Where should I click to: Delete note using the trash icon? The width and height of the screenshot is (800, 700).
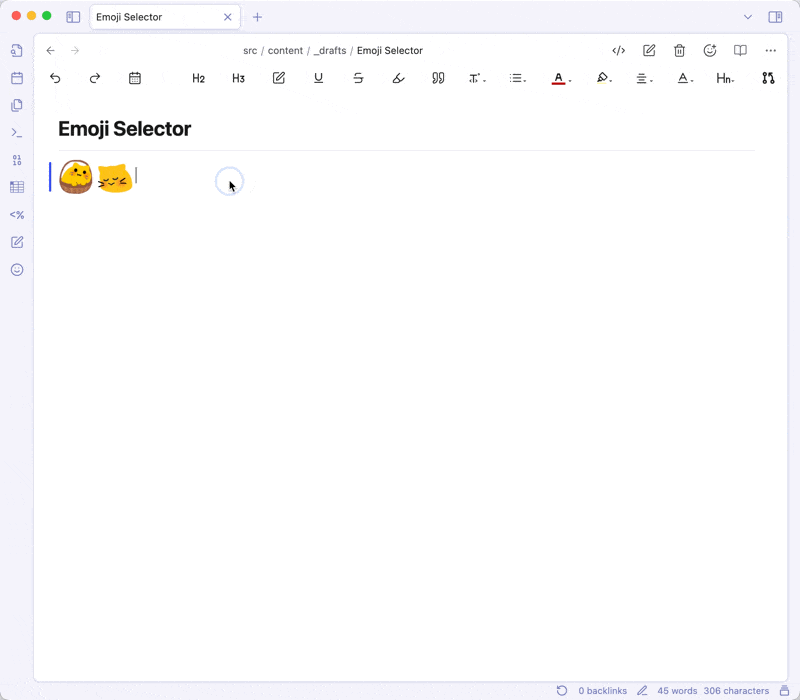pyautogui.click(x=679, y=51)
